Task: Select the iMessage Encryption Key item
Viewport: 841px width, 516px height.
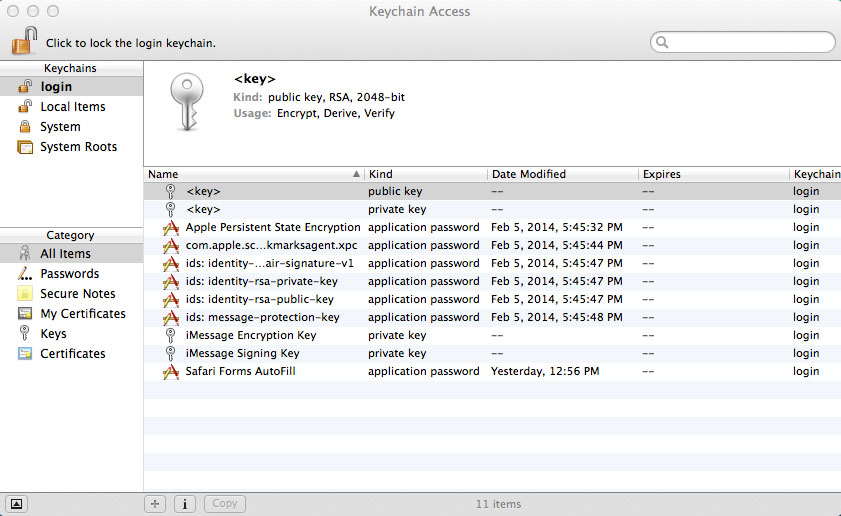Action: pos(492,335)
